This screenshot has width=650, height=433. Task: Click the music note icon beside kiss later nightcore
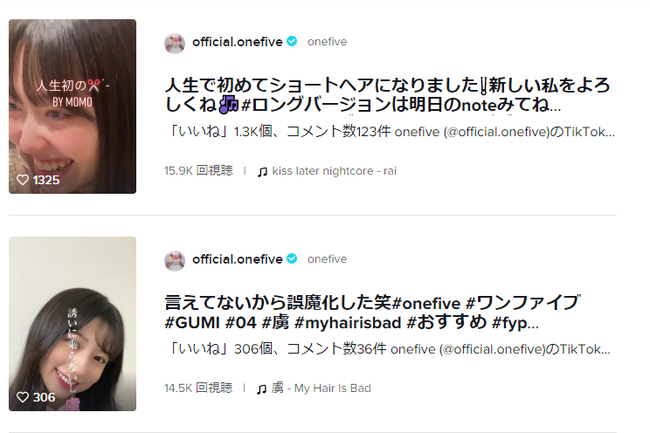[262, 171]
